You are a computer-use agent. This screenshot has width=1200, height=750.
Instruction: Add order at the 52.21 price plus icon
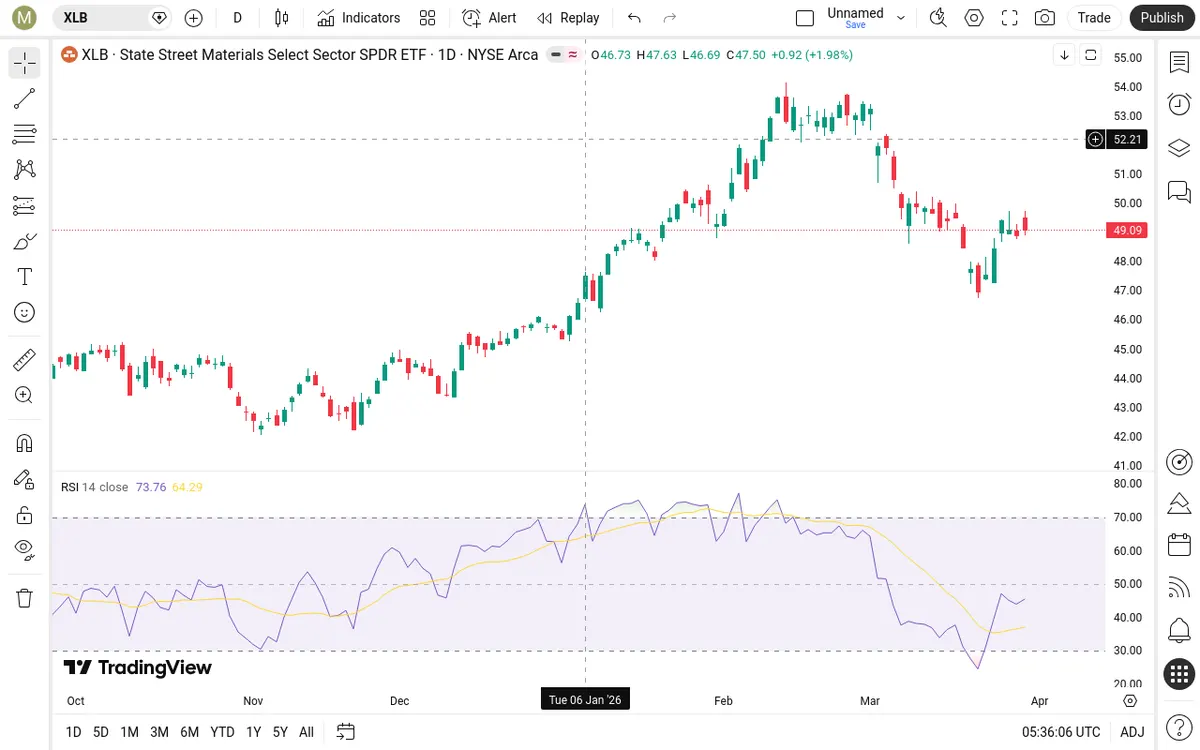[1096, 139]
